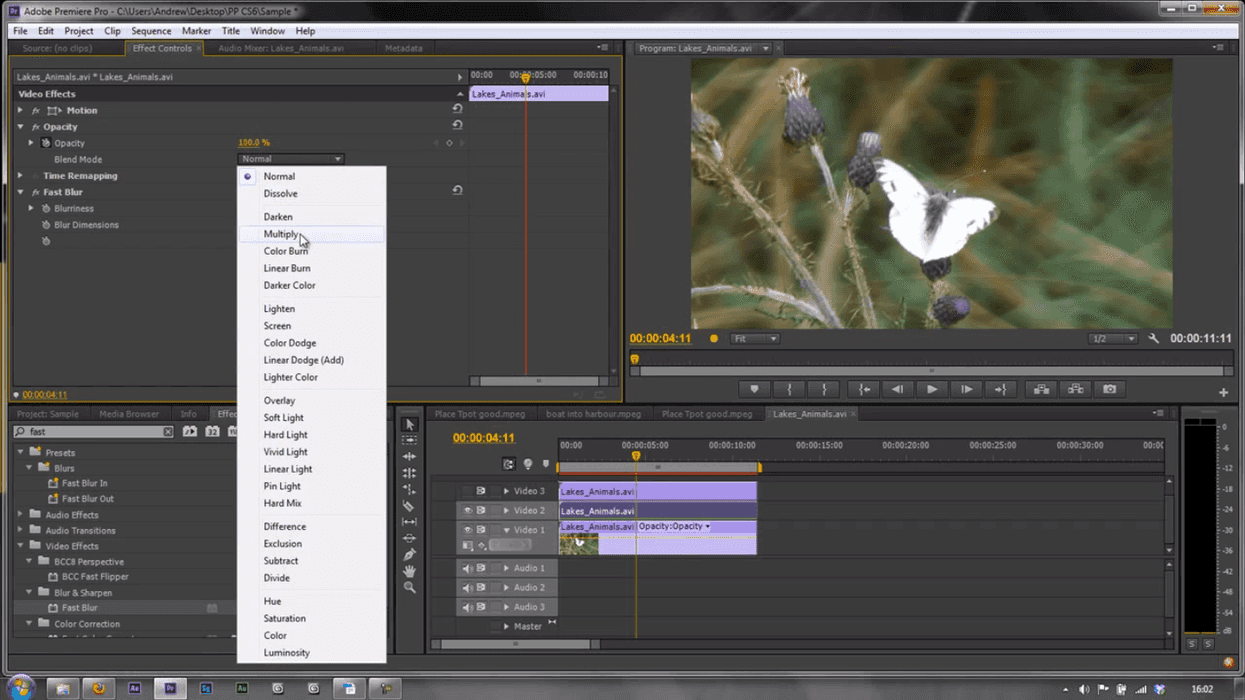
Task: Click the effects search field containing fast
Action: pyautogui.click(x=94, y=432)
